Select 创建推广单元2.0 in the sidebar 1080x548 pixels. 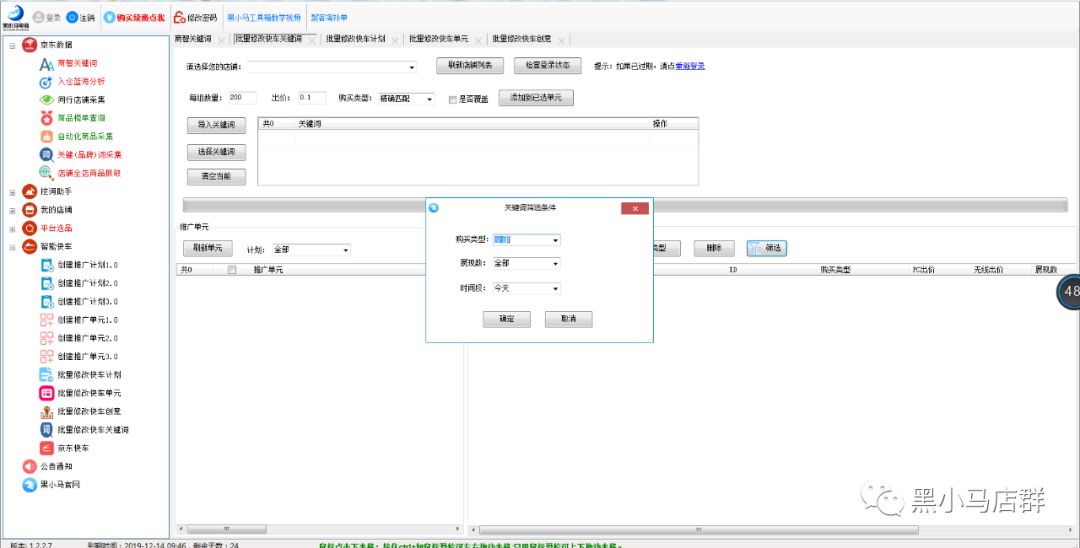87,338
